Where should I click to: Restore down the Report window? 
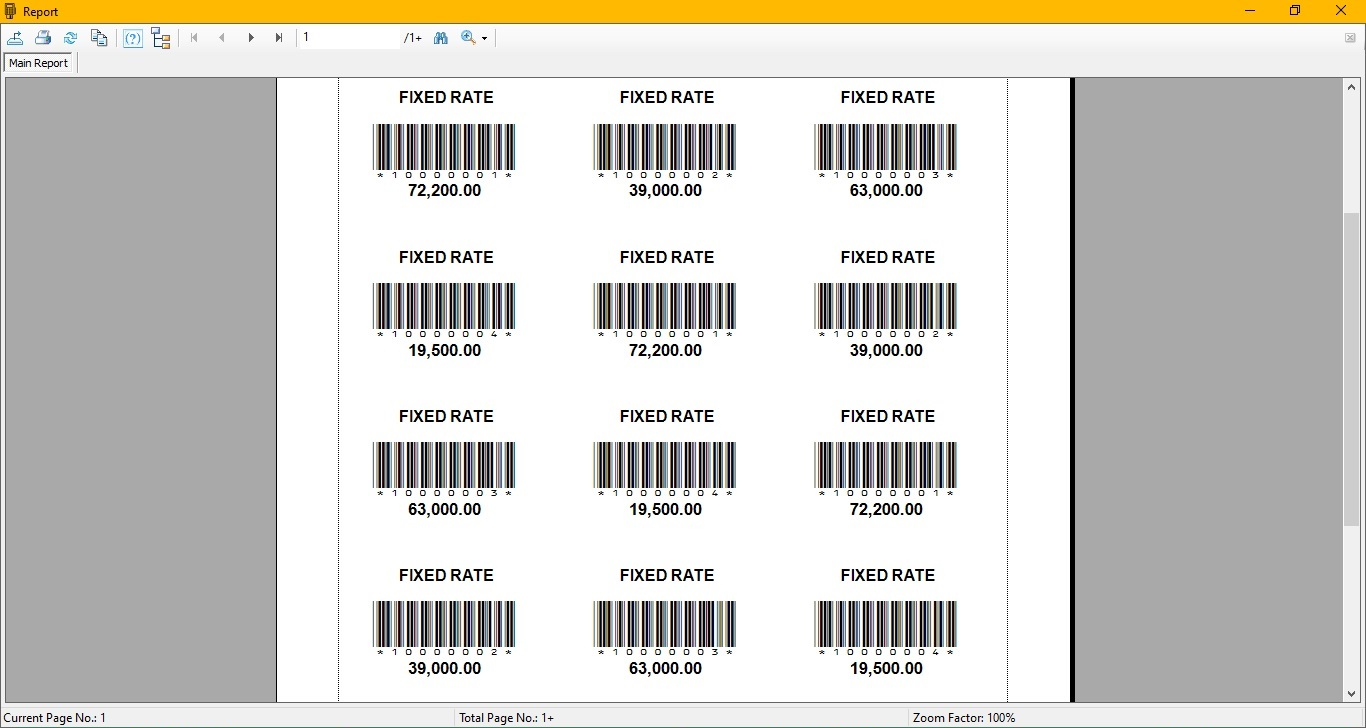tap(1295, 11)
